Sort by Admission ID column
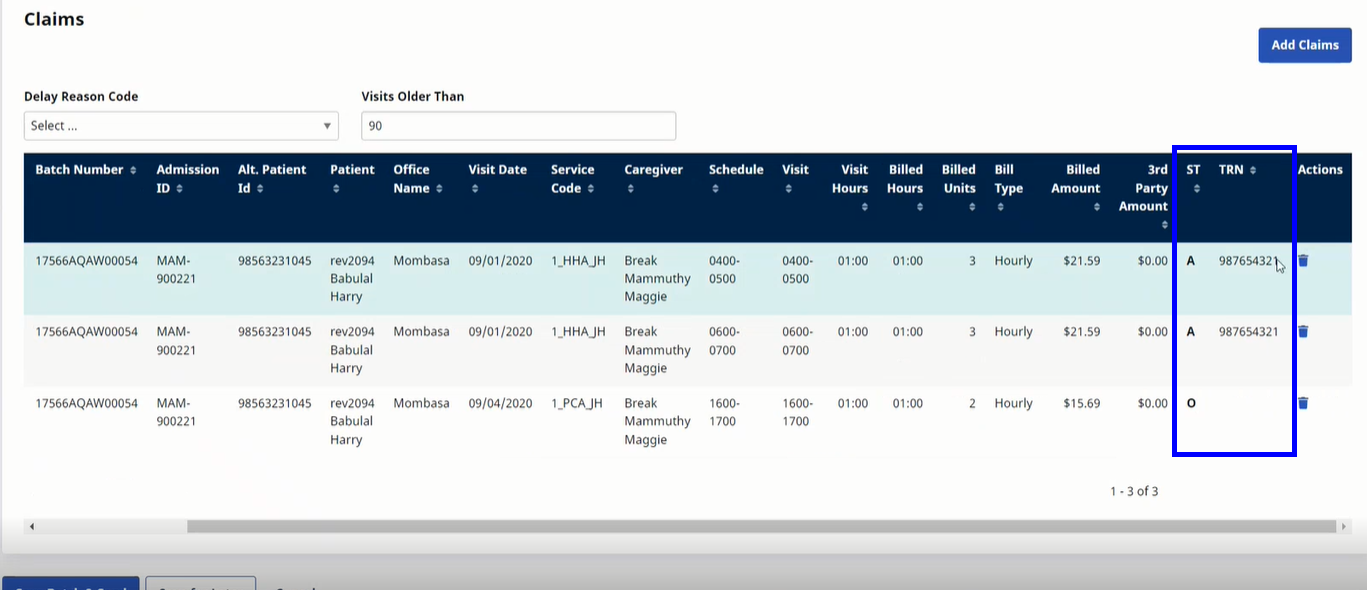Screen dimensions: 1367x590 point(179,188)
